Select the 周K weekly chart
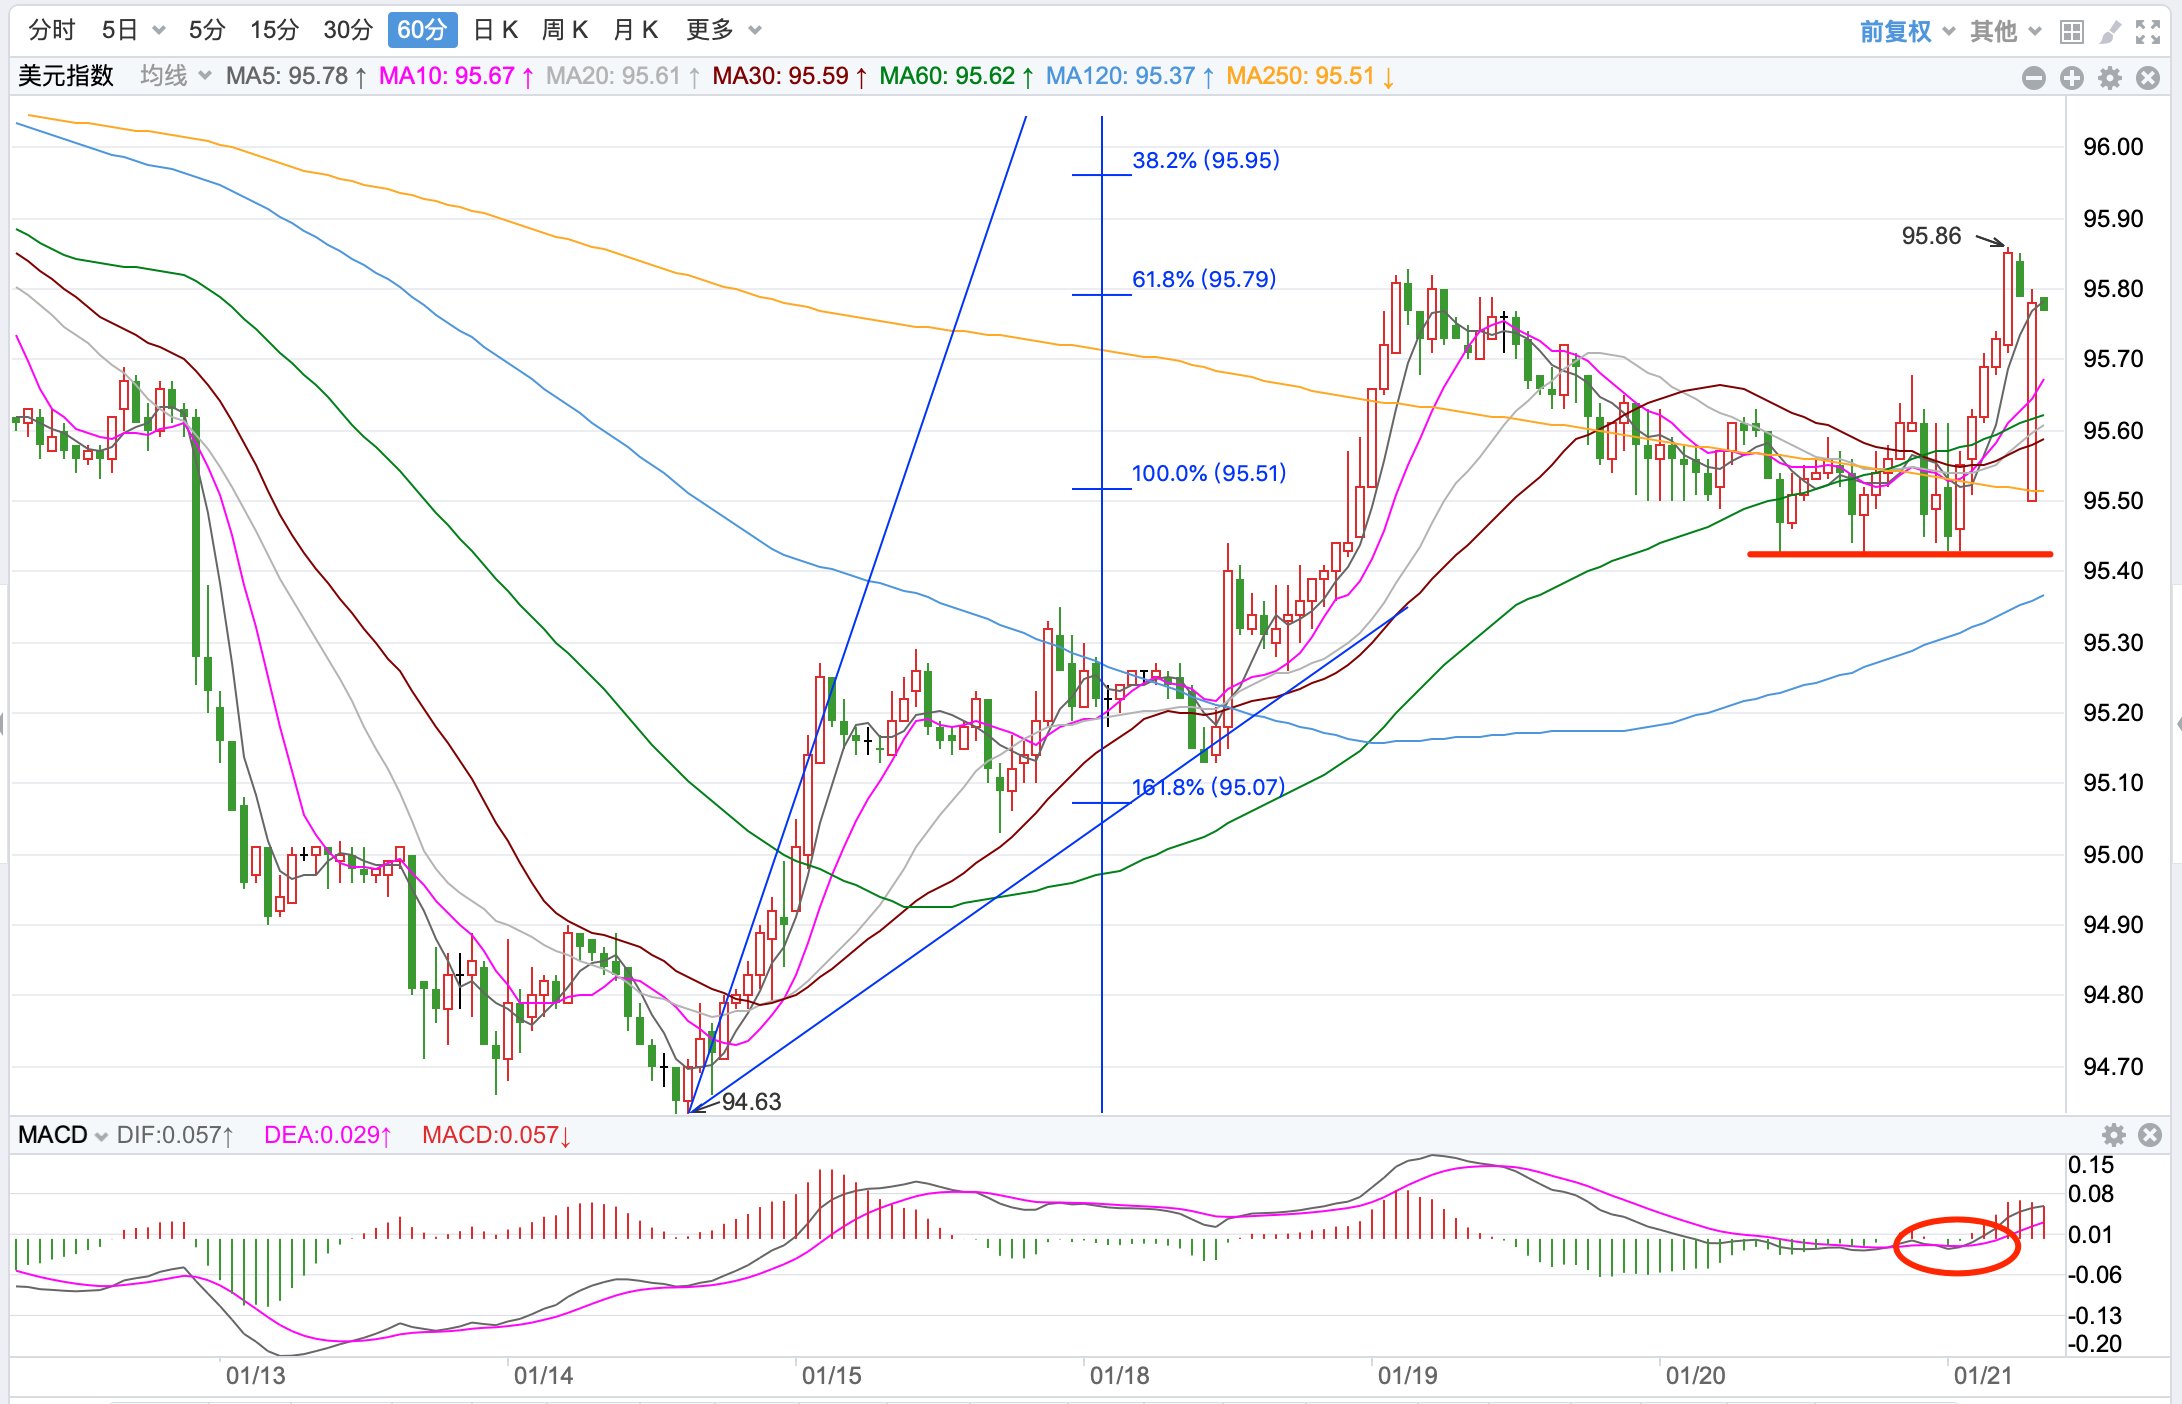Image resolution: width=2182 pixels, height=1404 pixels. pos(565,30)
